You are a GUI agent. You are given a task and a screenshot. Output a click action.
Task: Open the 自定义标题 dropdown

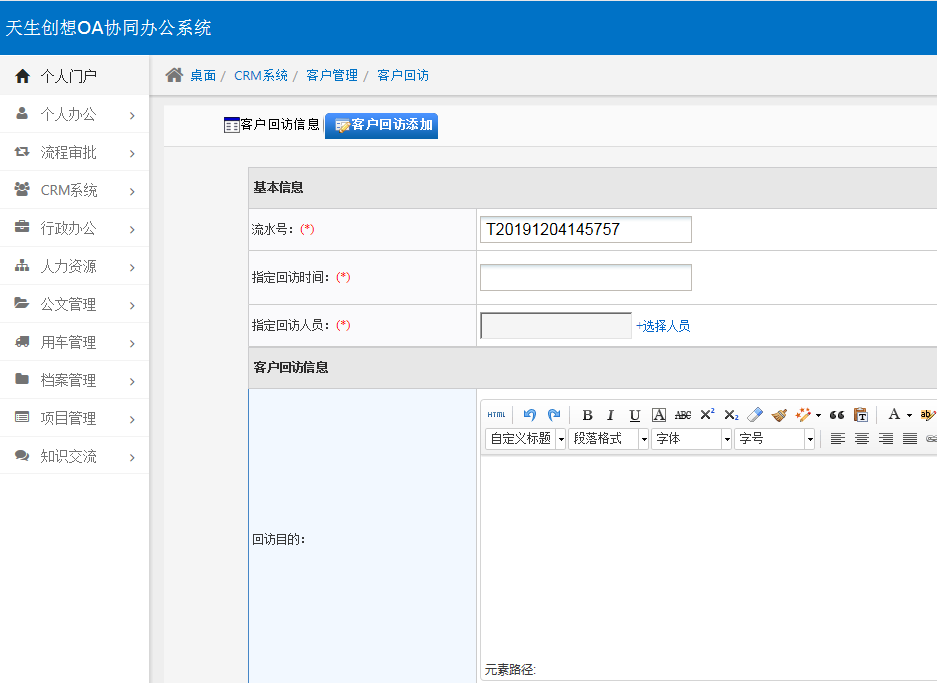tap(525, 439)
